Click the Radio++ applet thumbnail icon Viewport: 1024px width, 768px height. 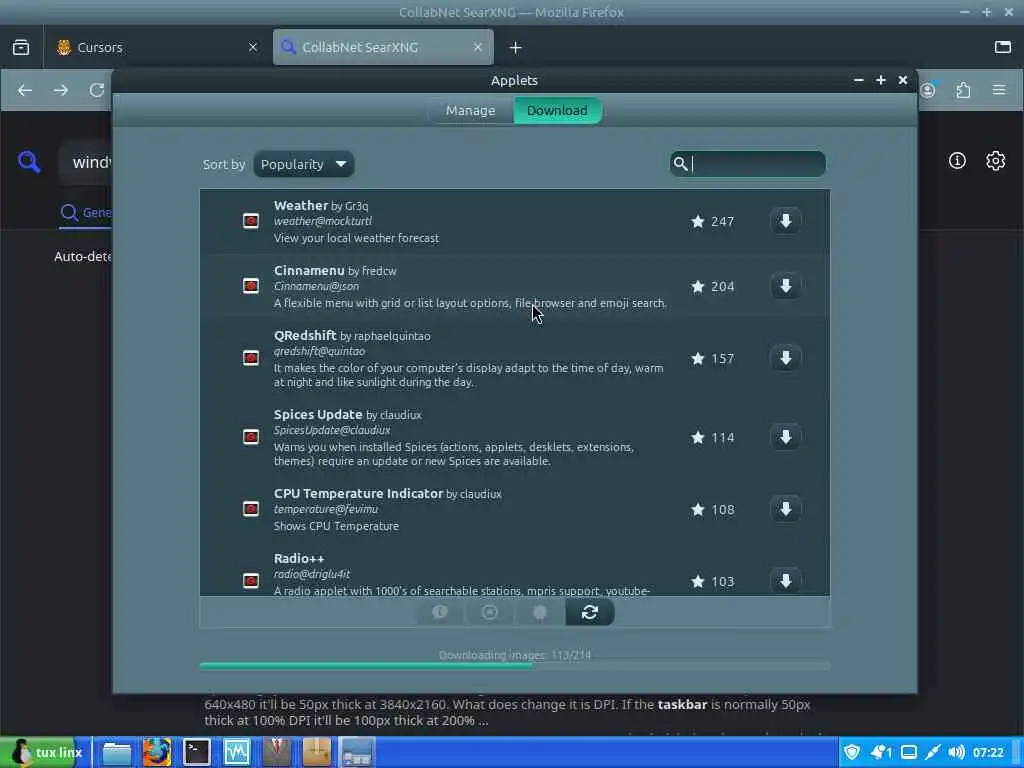[251, 581]
